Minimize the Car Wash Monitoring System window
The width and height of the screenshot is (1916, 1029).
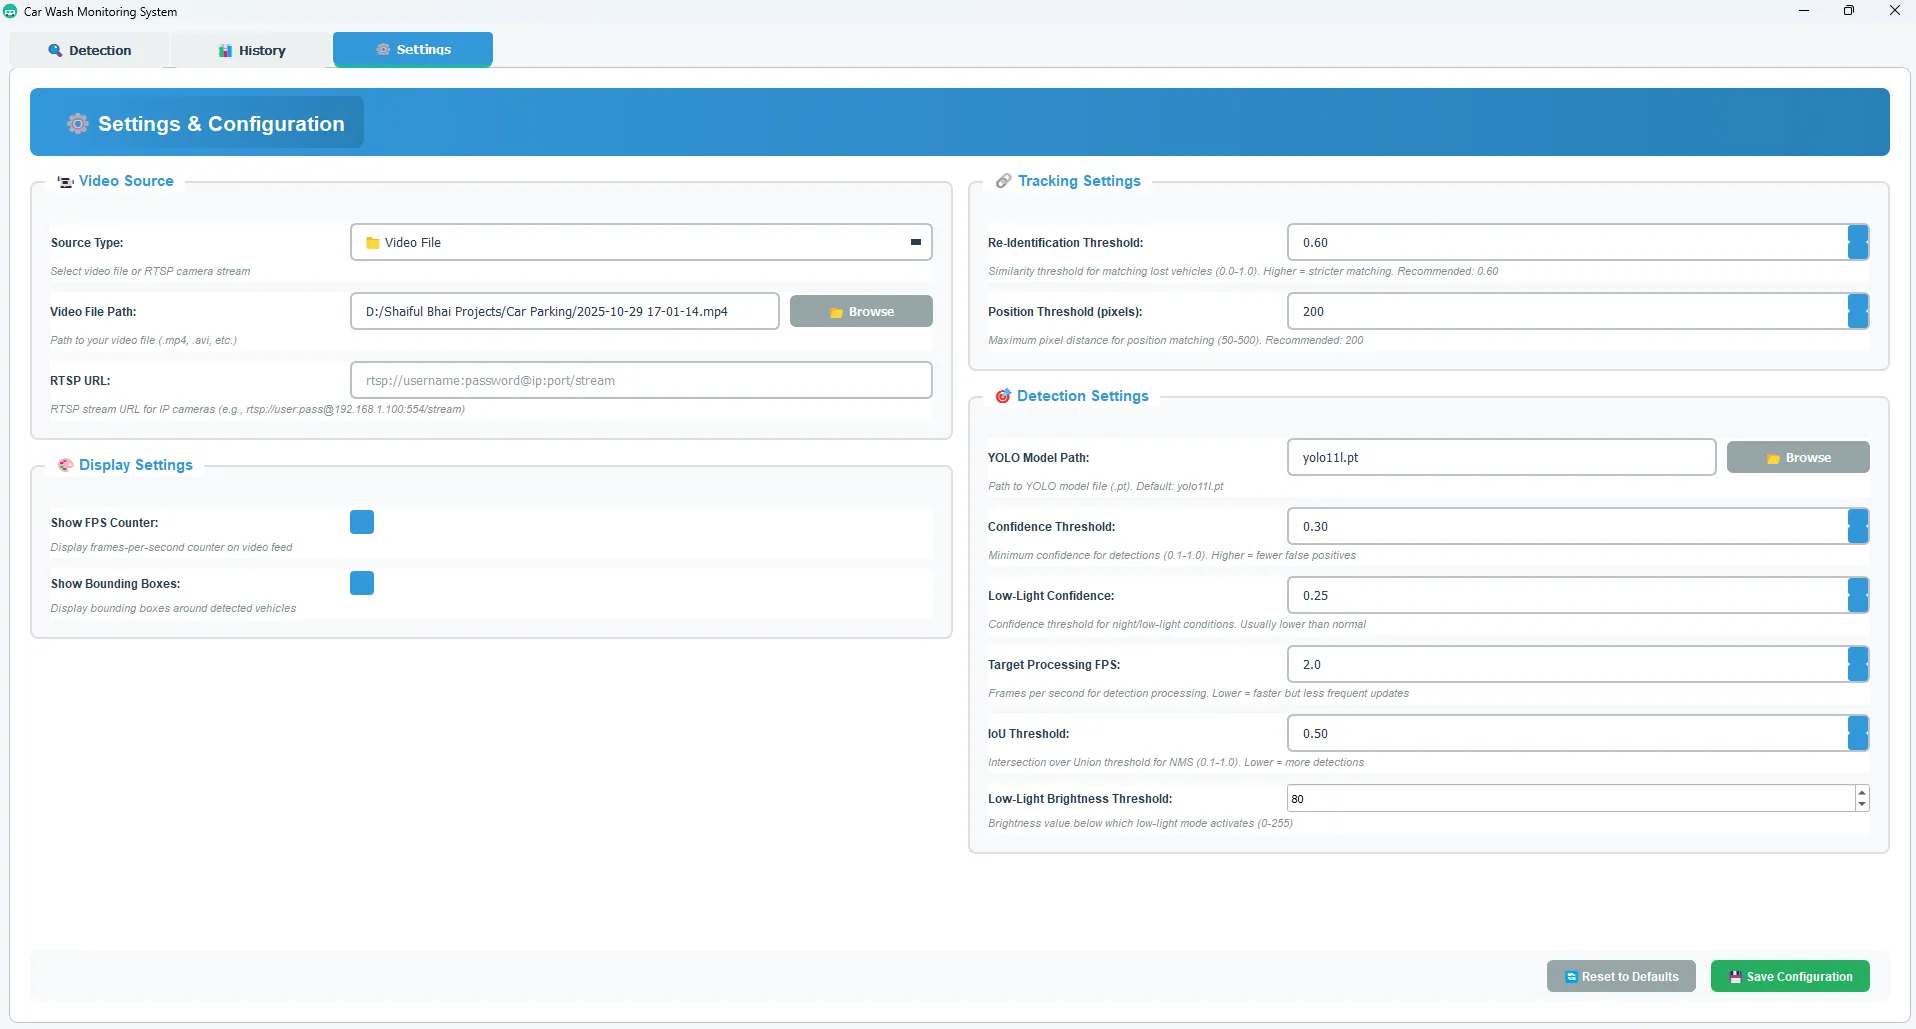click(x=1804, y=11)
